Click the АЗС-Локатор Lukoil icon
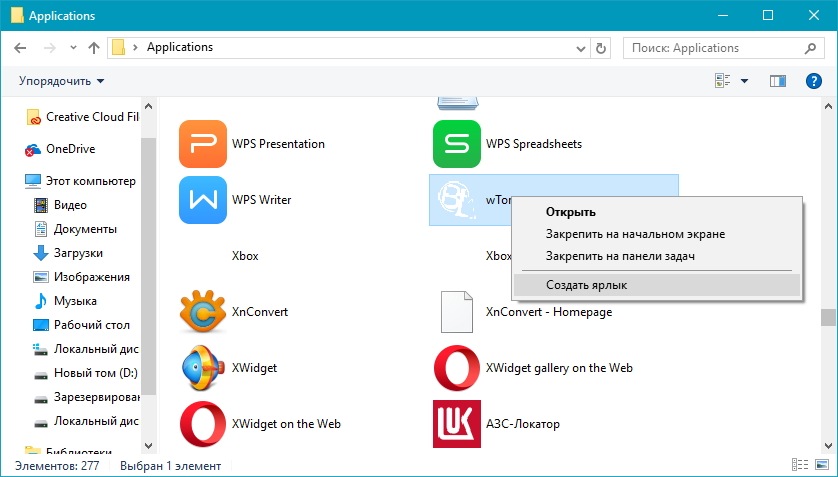Viewport: 838px width, 477px height. [456, 424]
